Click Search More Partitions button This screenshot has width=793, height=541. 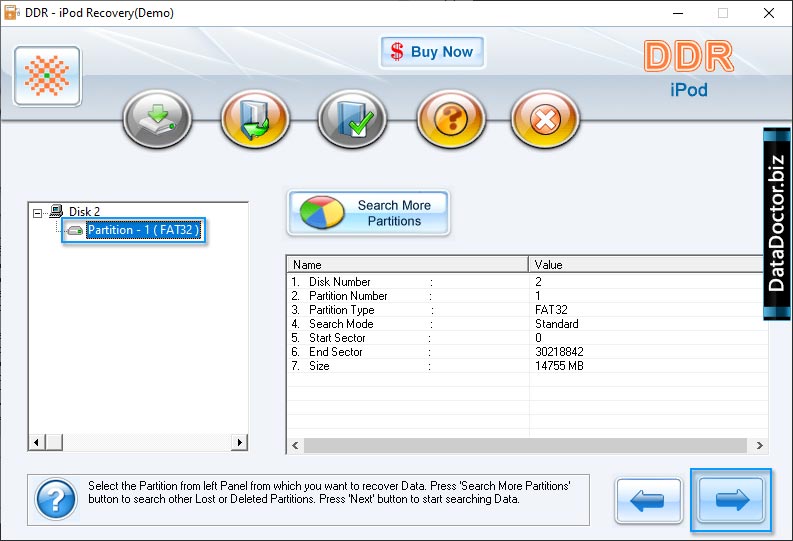[x=369, y=213]
